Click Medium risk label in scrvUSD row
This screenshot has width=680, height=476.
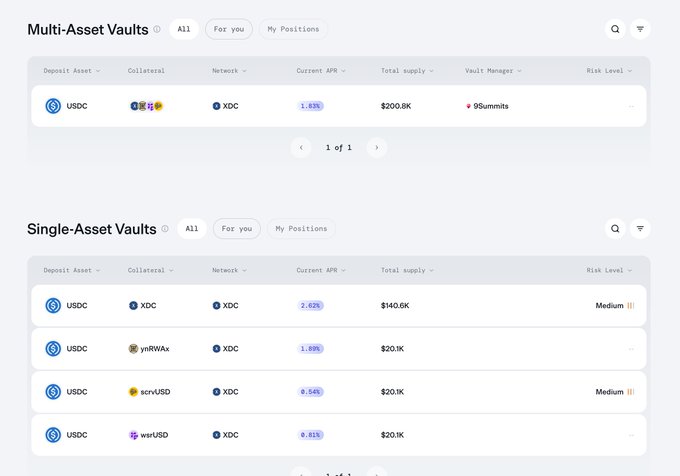click(609, 392)
